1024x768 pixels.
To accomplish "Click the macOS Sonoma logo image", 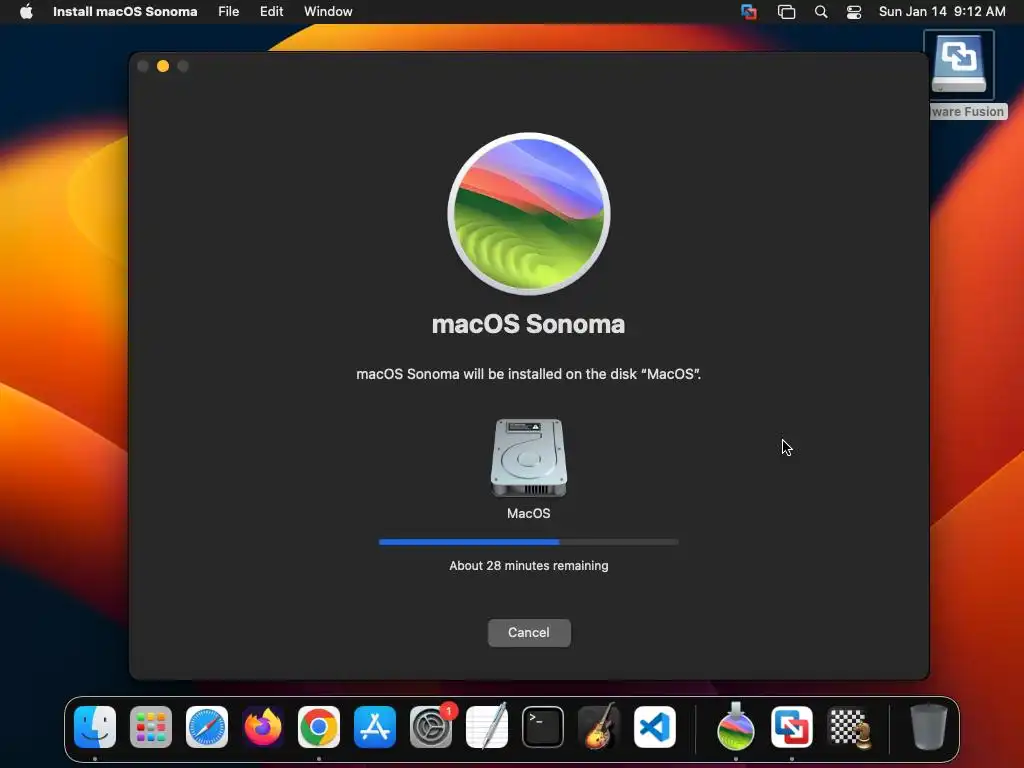I will point(529,214).
